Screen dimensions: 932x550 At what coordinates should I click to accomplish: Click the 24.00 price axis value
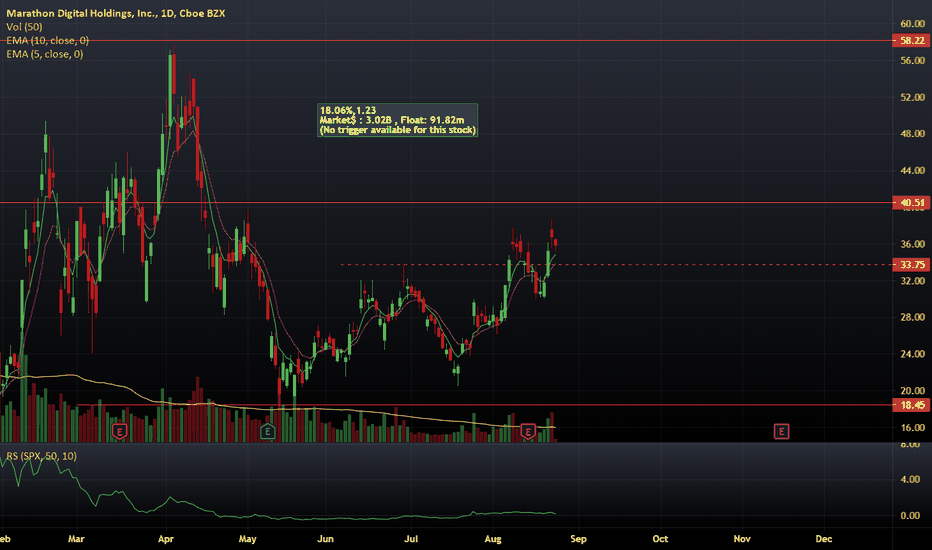[912, 354]
